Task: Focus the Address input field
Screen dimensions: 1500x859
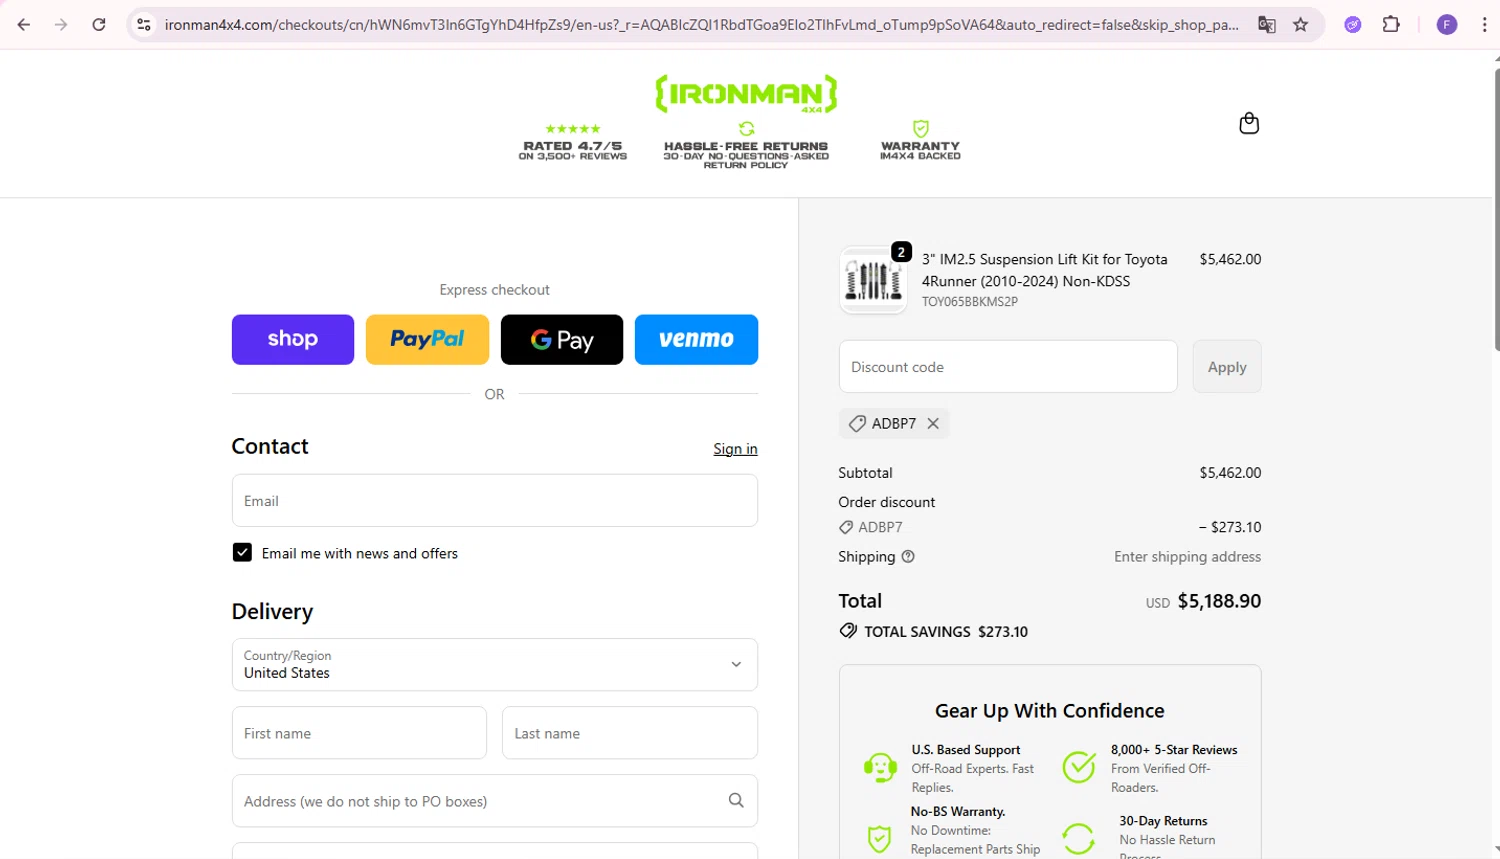Action: pos(494,800)
